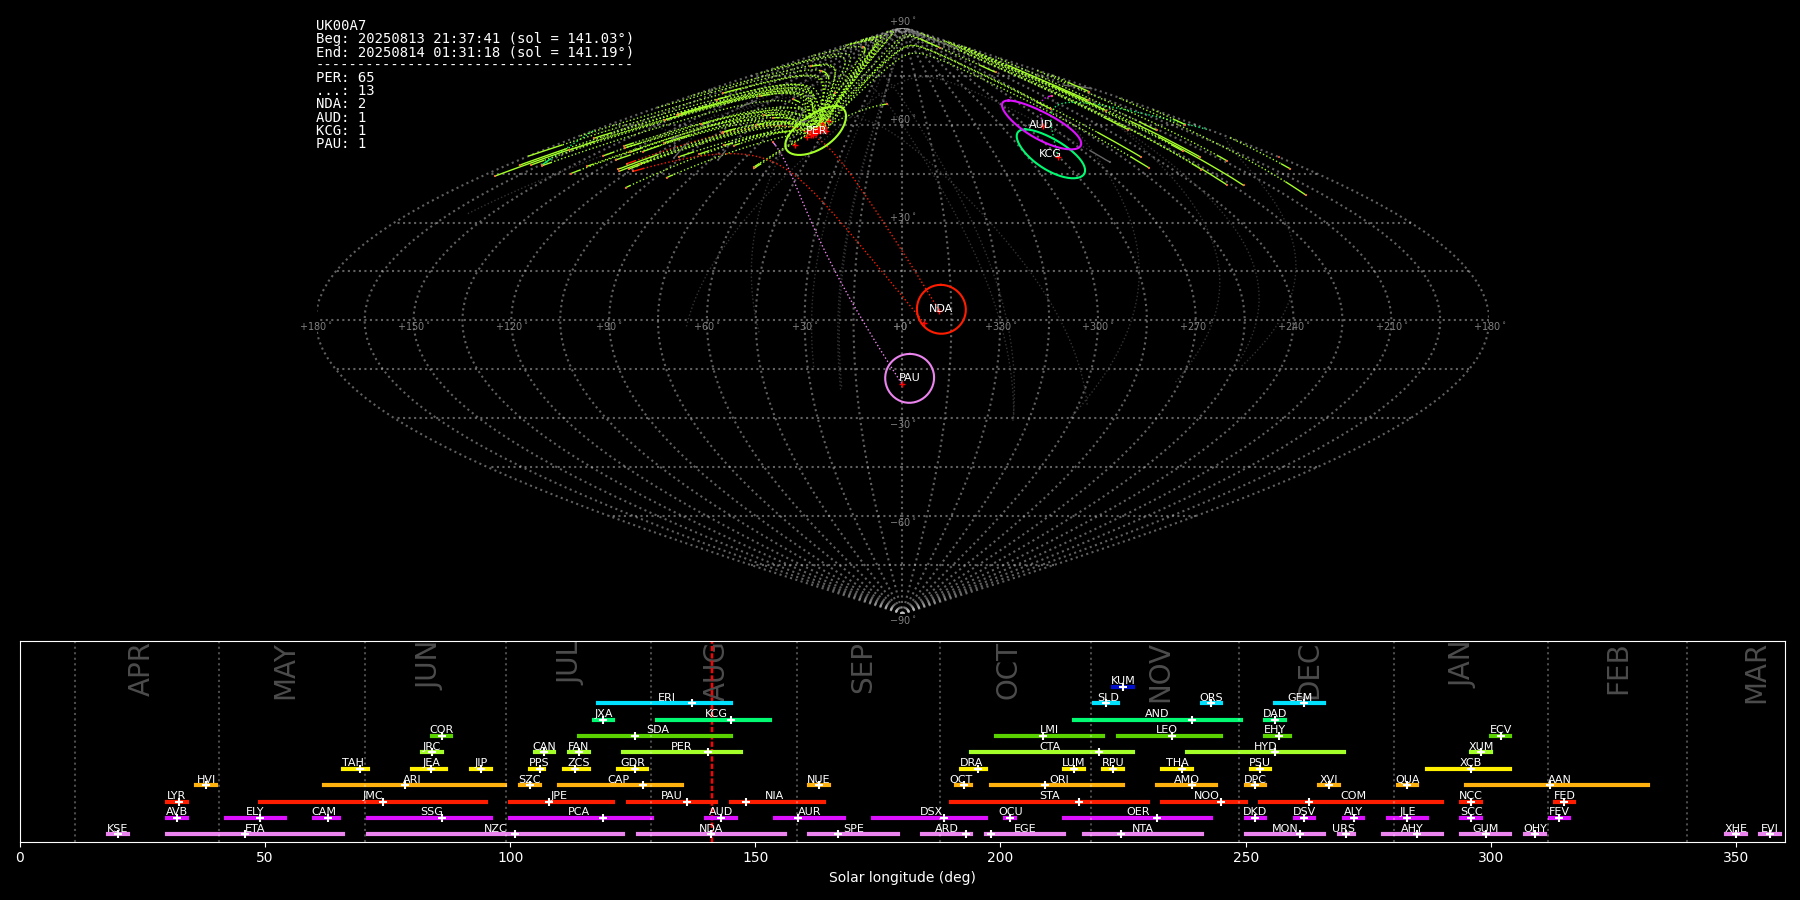
Task: Click the QUA shower bar in the timeline
Action: 1407,785
